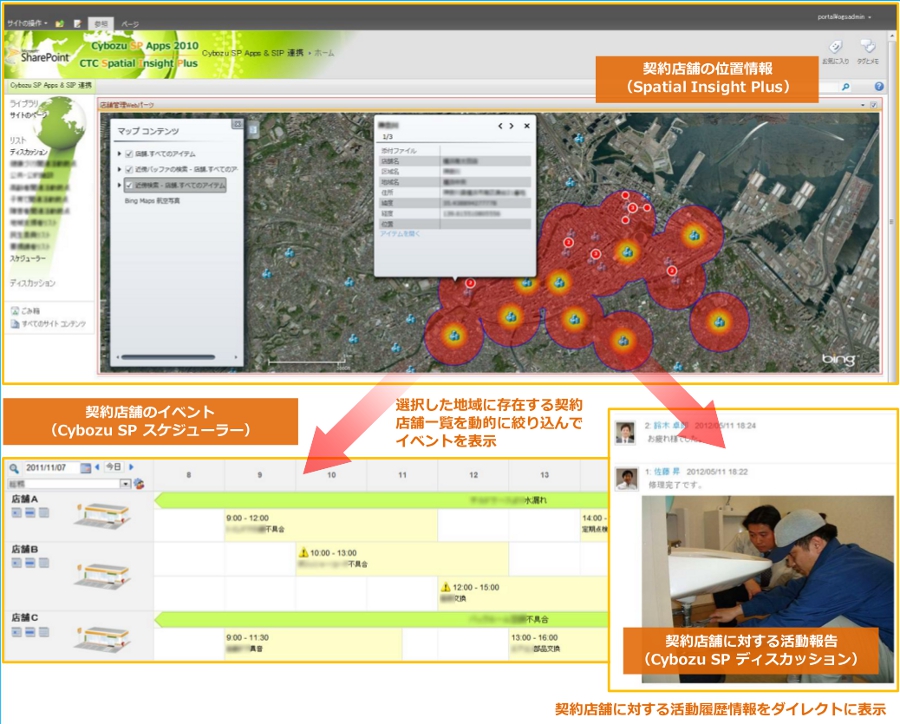This screenshot has width=900, height=724.
Task: Open the 9:00 - 11:30 event for 店舗C
Action: pyautogui.click(x=313, y=643)
